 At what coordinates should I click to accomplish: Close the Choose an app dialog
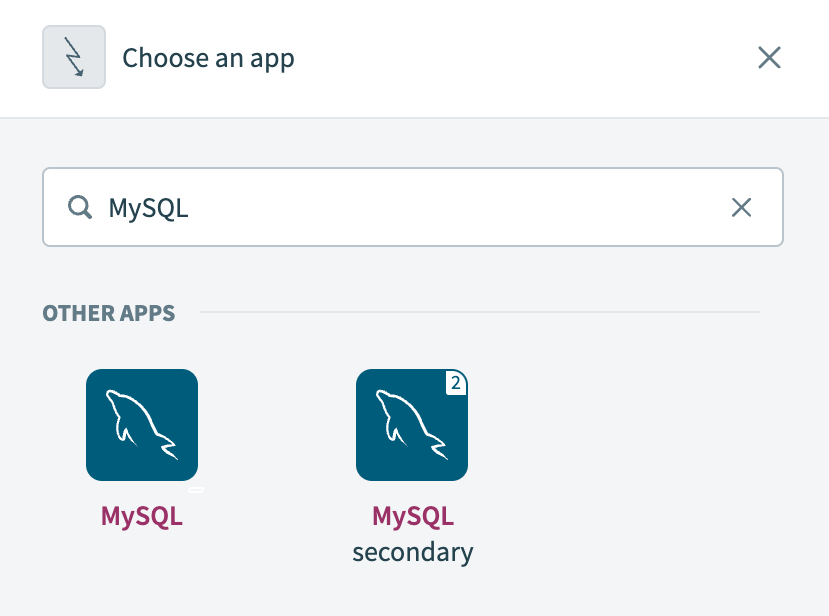[x=769, y=57]
